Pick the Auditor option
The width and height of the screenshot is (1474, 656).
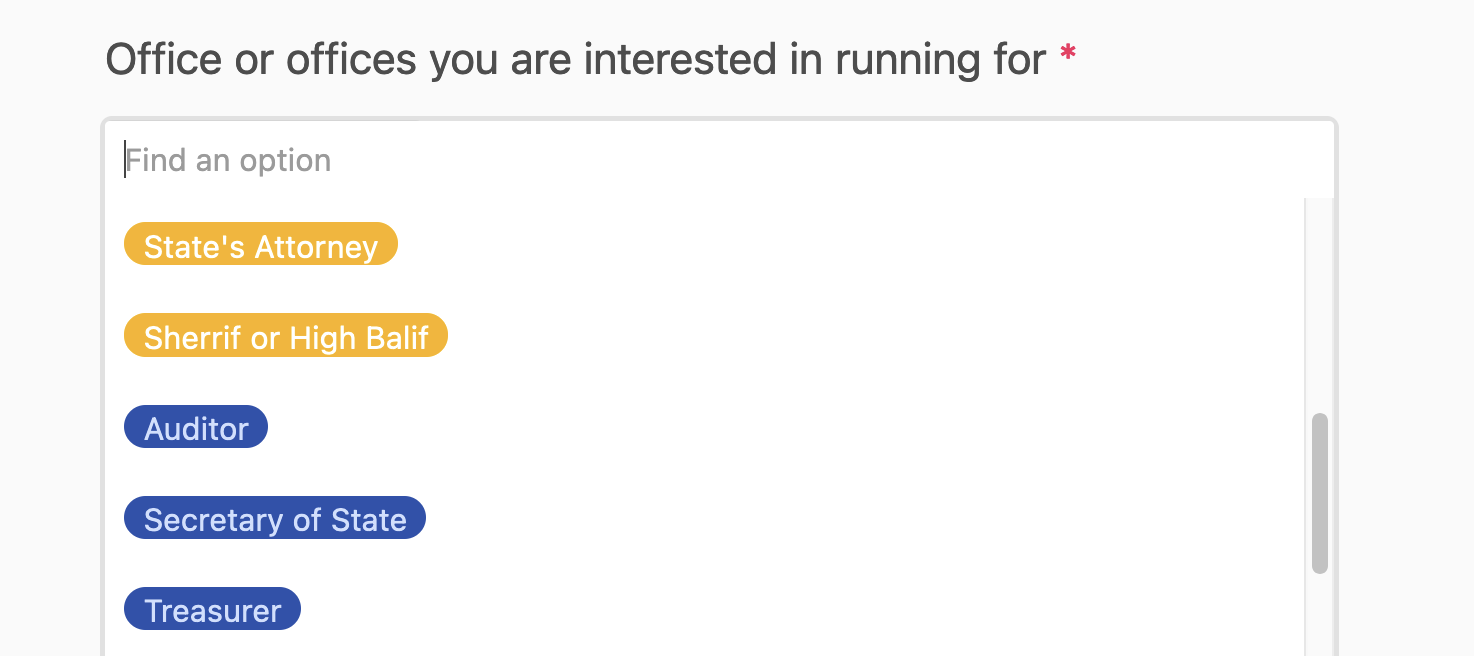[x=196, y=428]
